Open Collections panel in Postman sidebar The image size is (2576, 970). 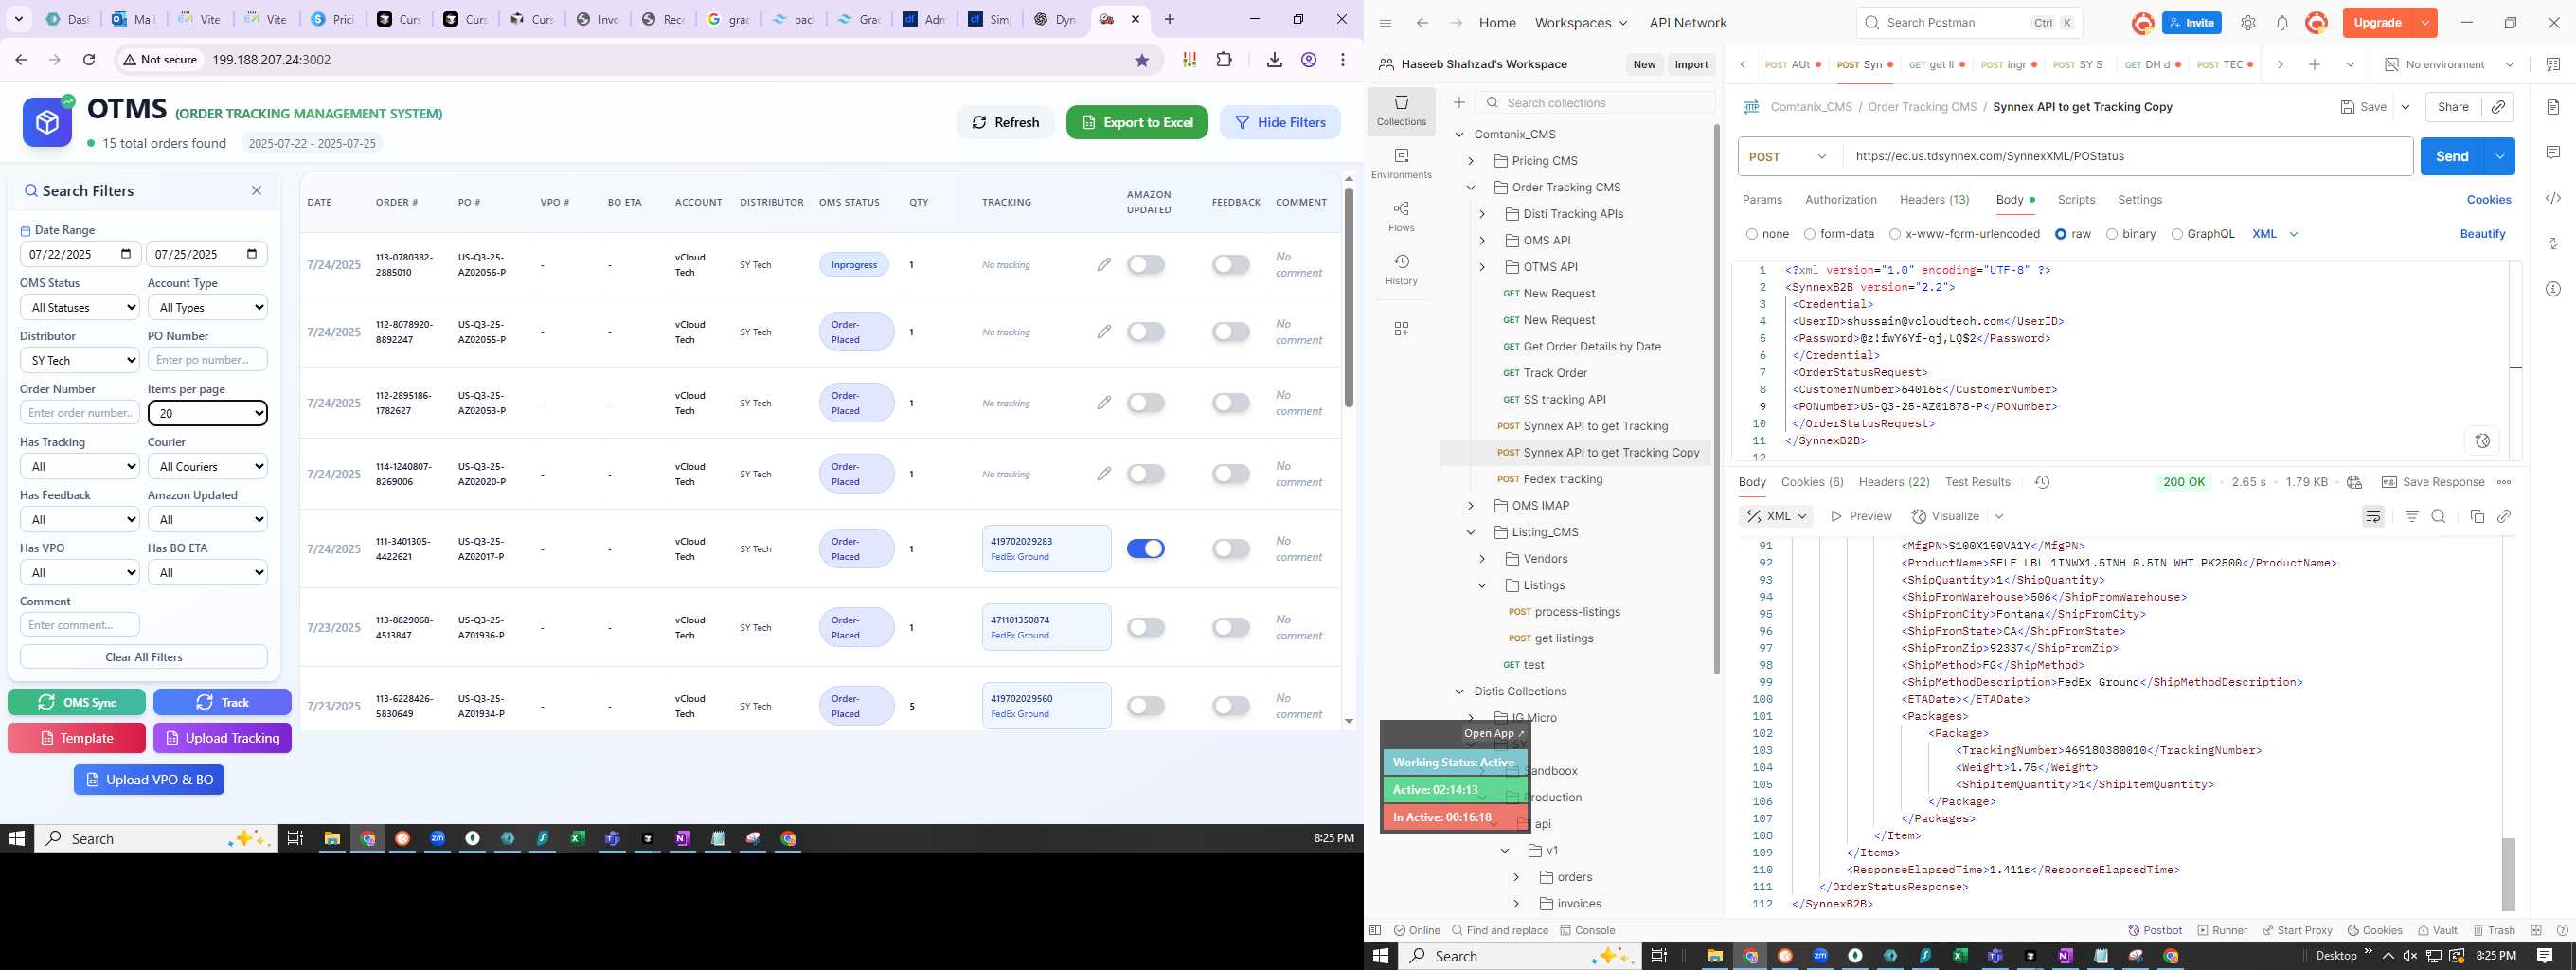pos(1401,111)
